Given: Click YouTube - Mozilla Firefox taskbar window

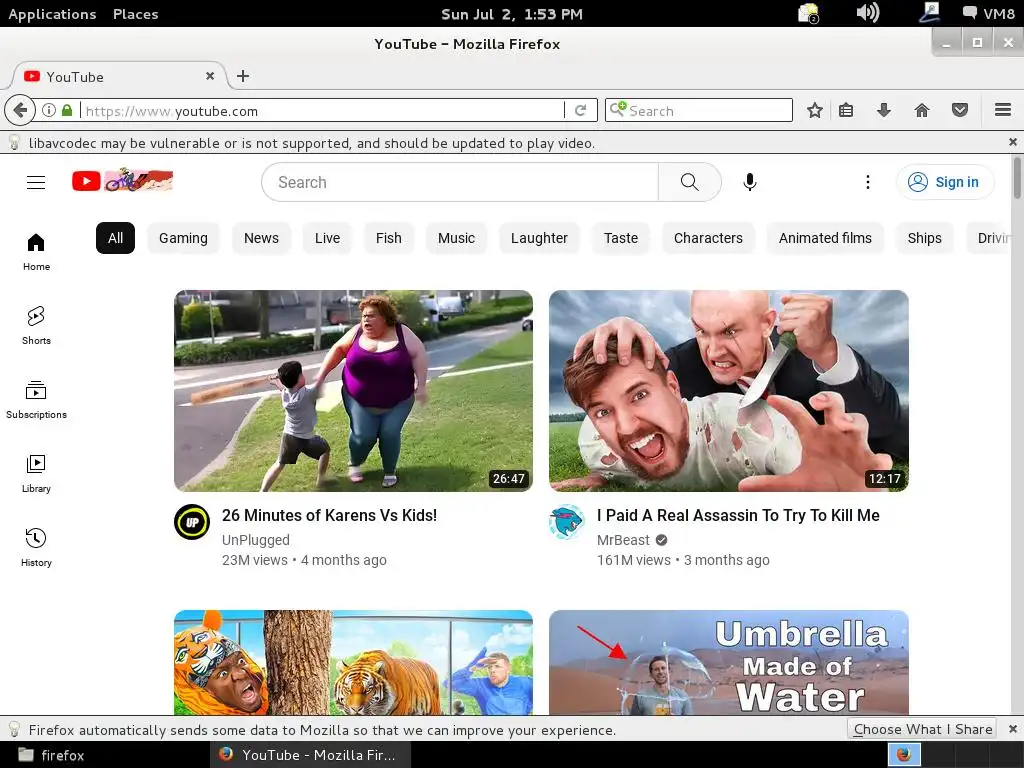Looking at the screenshot, I should [x=309, y=755].
